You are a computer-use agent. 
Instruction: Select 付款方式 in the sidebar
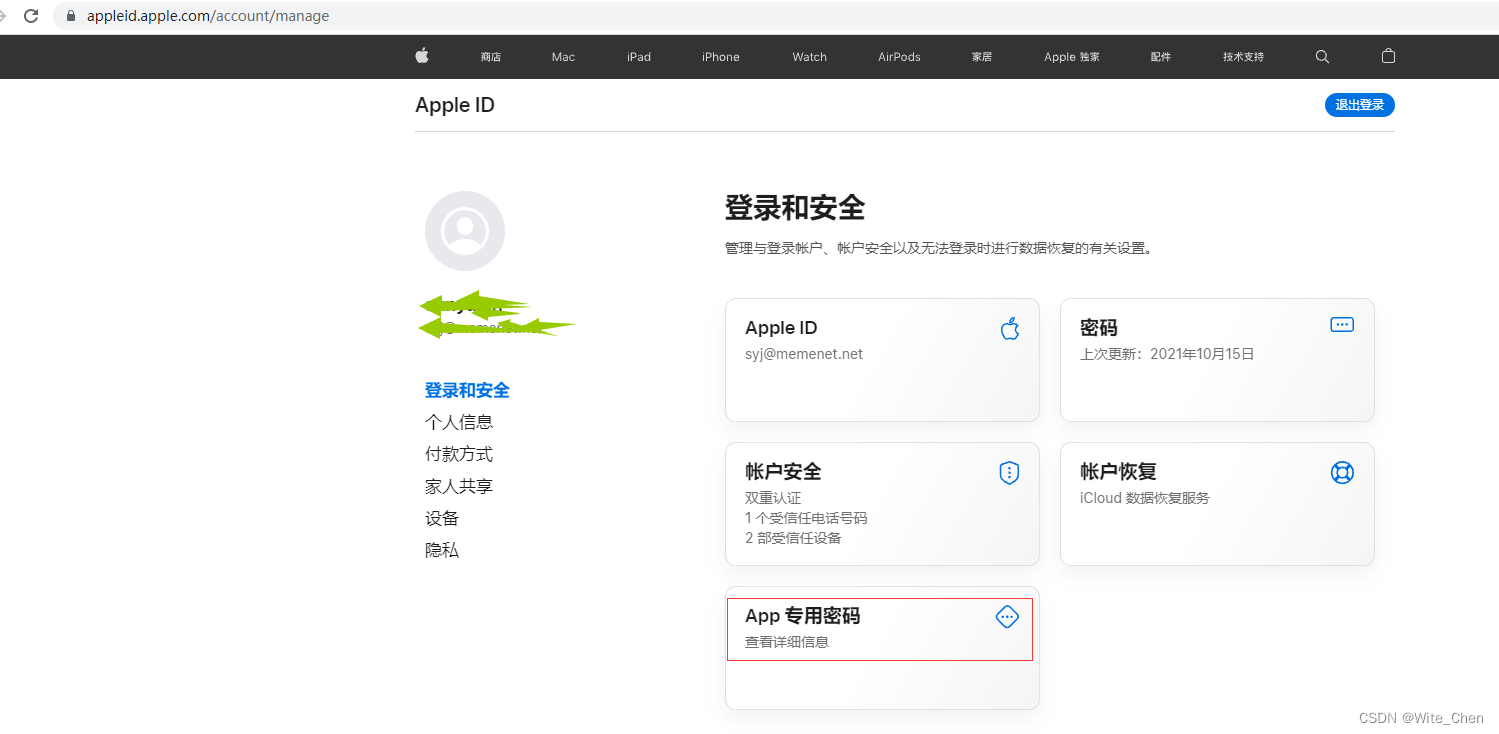point(459,454)
